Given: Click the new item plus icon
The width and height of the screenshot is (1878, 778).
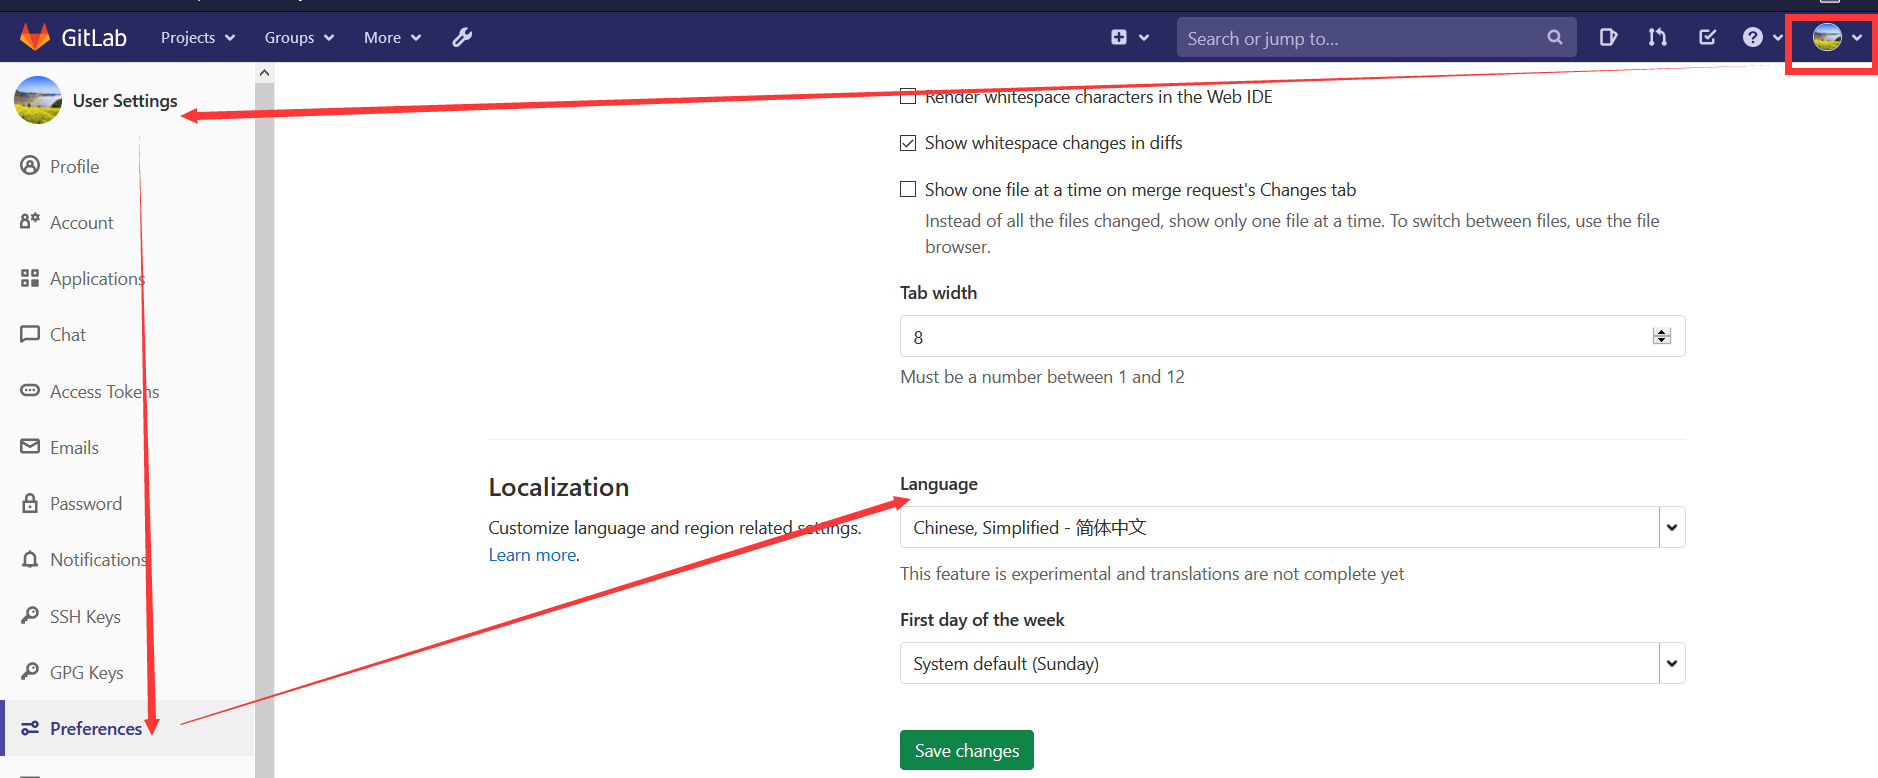Looking at the screenshot, I should [x=1119, y=37].
